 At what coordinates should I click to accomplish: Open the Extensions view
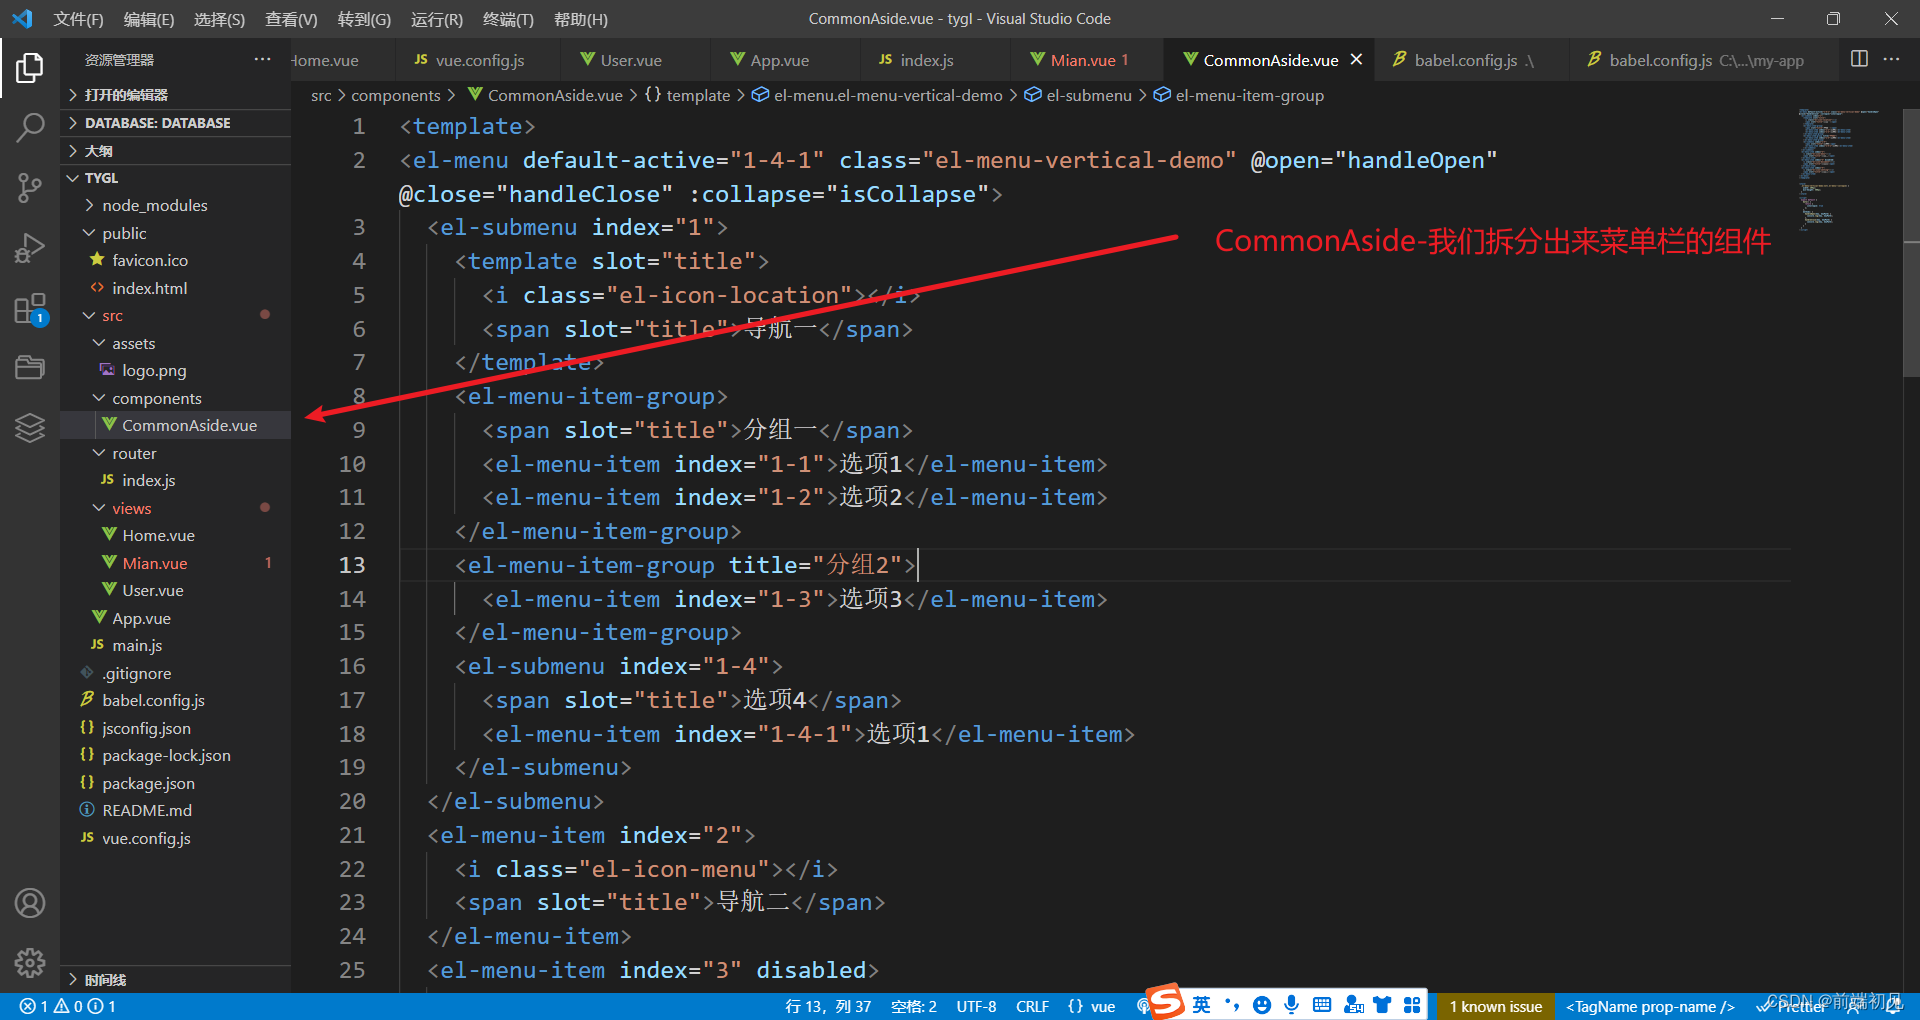(x=30, y=309)
